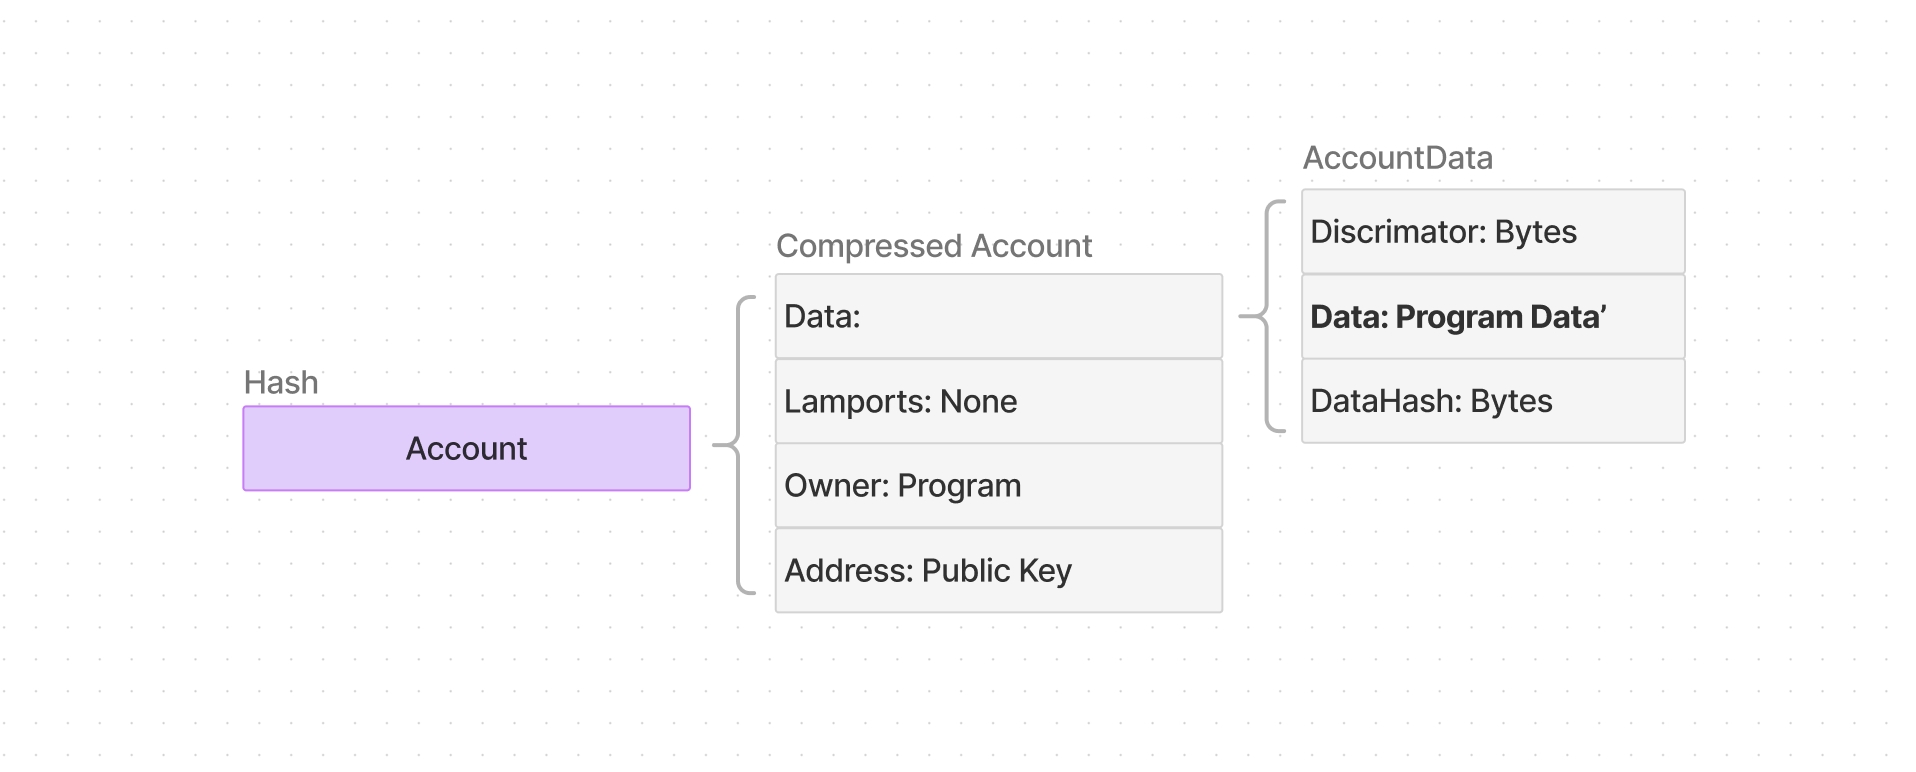1916x772 pixels.
Task: Click the "Hash" label above Account
Action: pyautogui.click(x=281, y=383)
